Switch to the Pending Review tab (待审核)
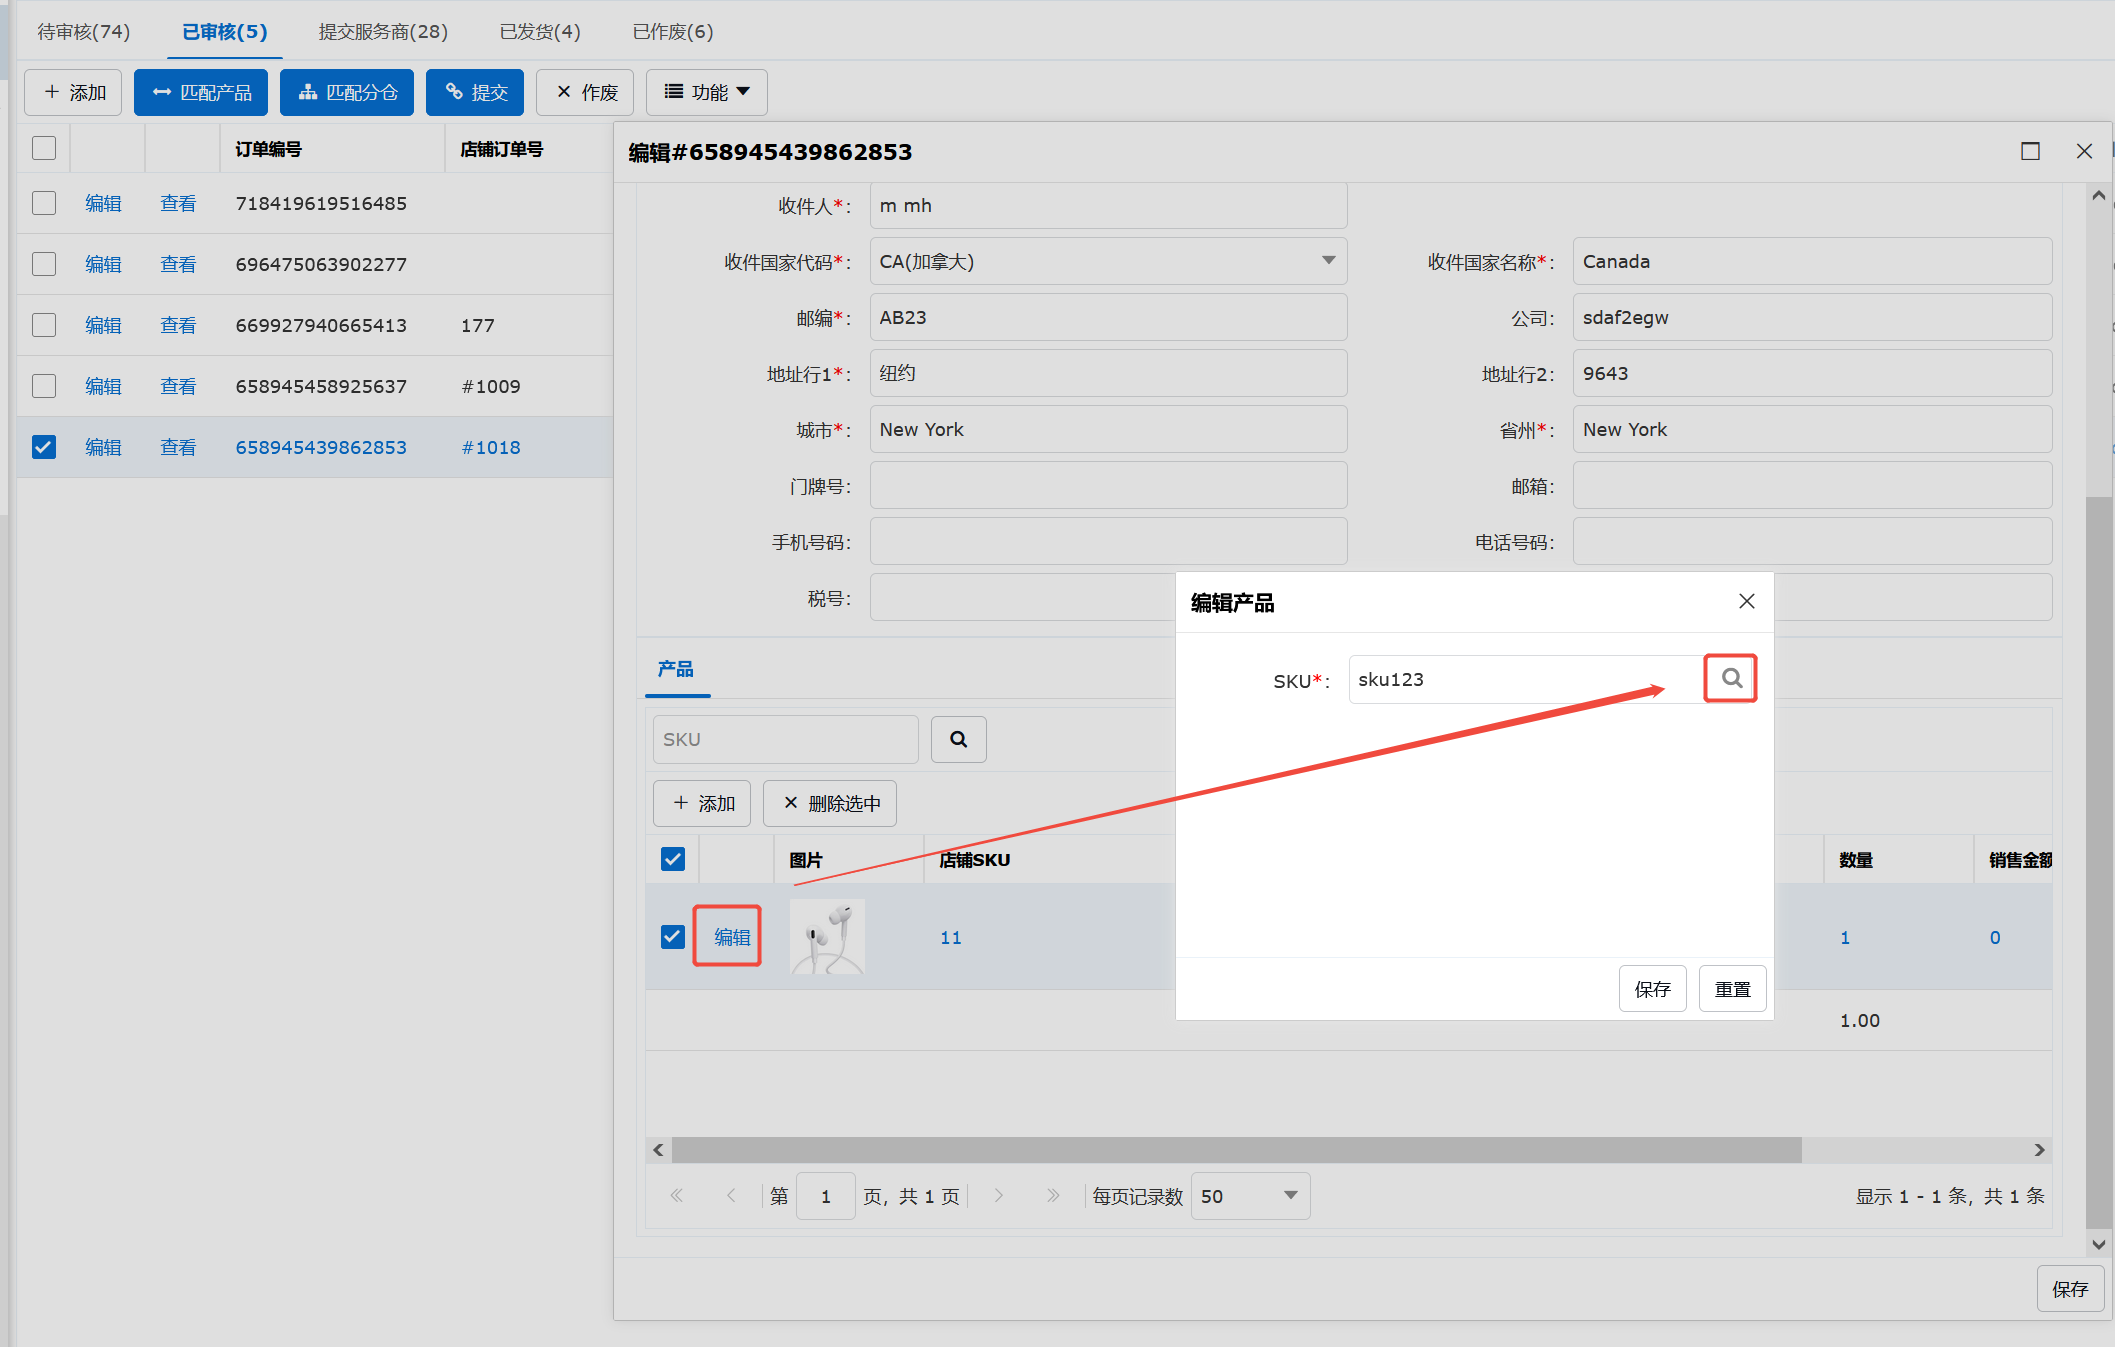Screen dimensions: 2115x1347 point(84,32)
